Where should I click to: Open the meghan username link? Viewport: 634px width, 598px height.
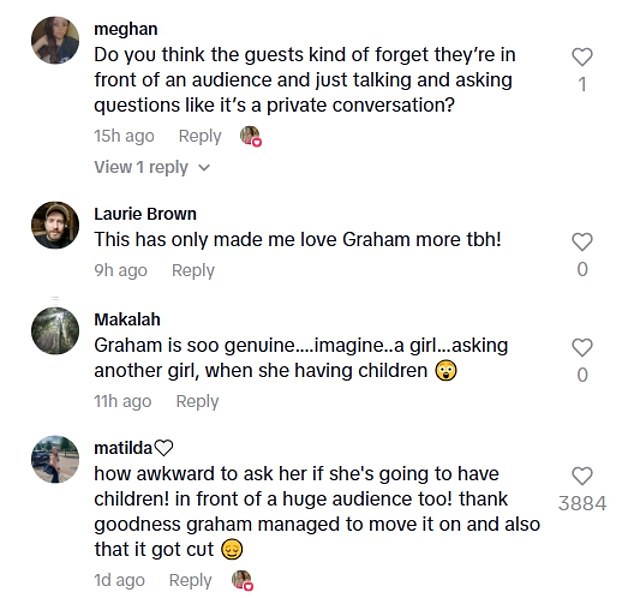(125, 29)
